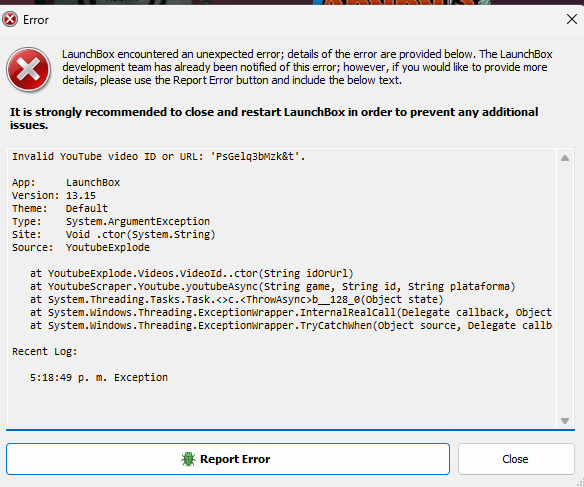Click the green bug icon on Report Error

(x=188, y=459)
